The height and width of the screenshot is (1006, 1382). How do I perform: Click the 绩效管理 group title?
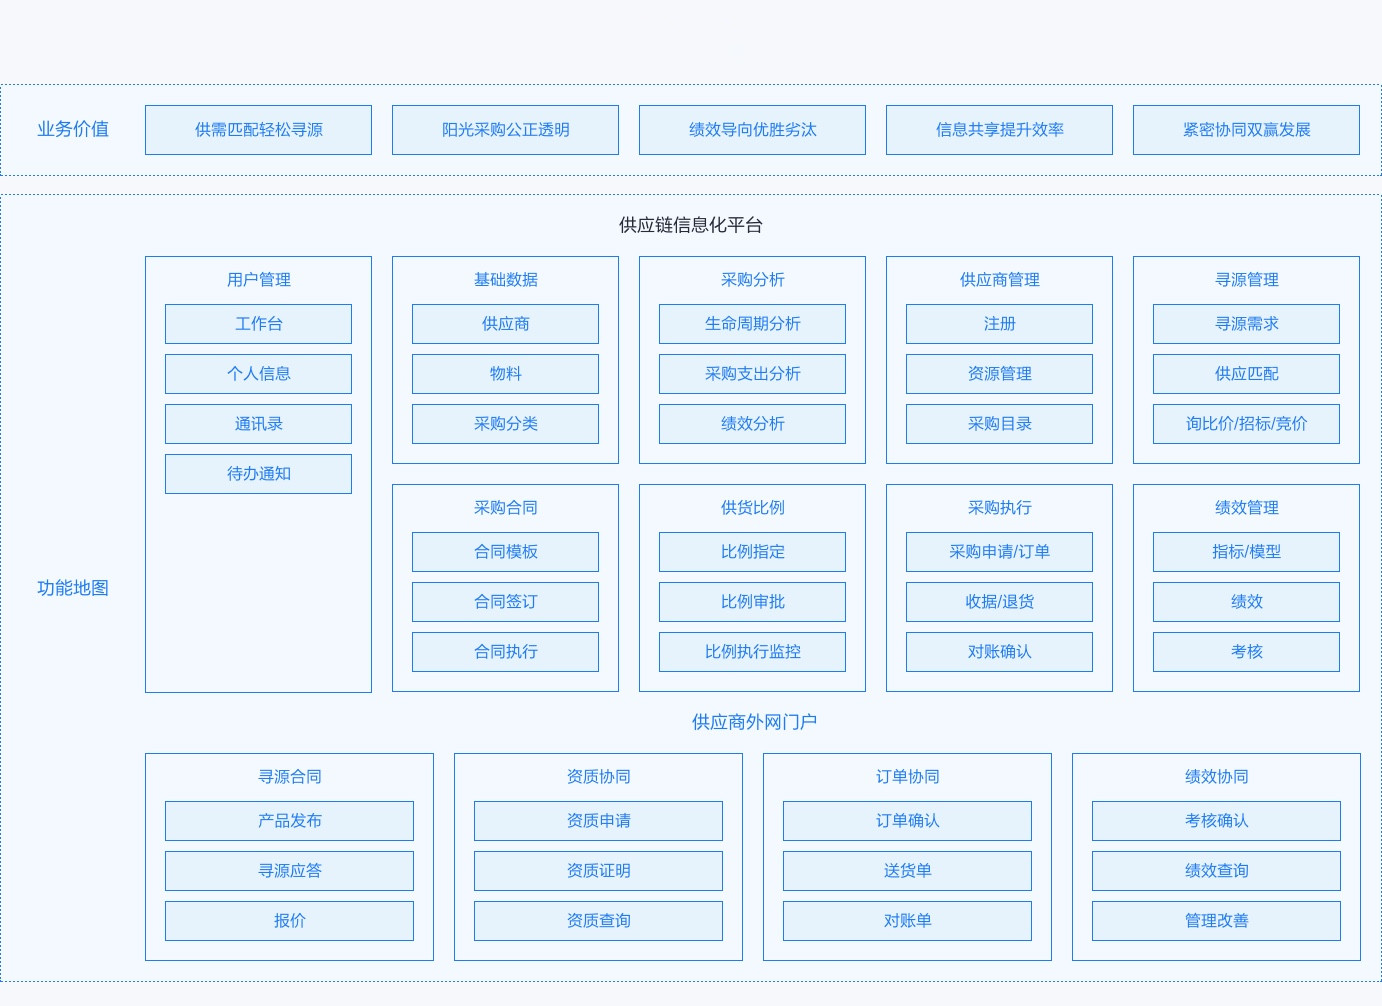point(1246,508)
